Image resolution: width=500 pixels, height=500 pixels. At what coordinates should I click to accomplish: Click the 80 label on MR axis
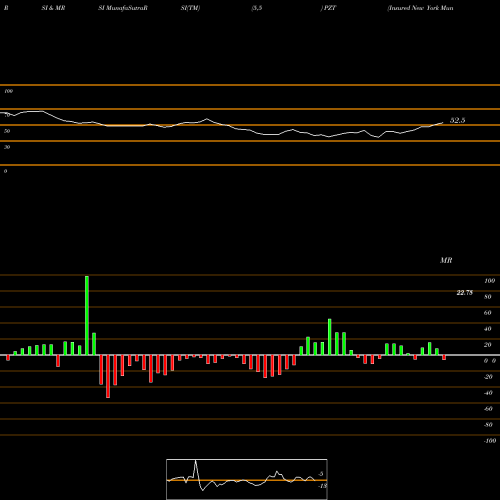[488, 297]
